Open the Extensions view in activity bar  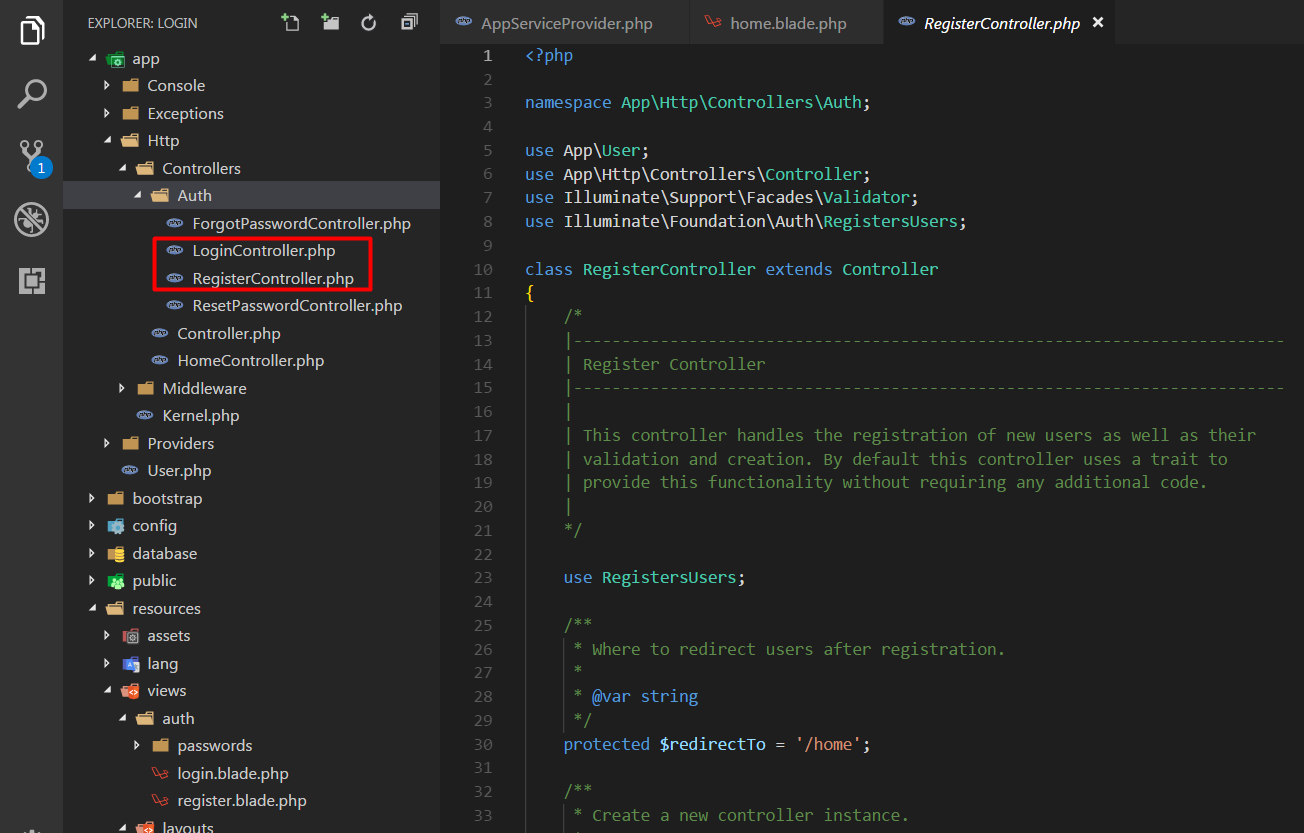pyautogui.click(x=32, y=281)
